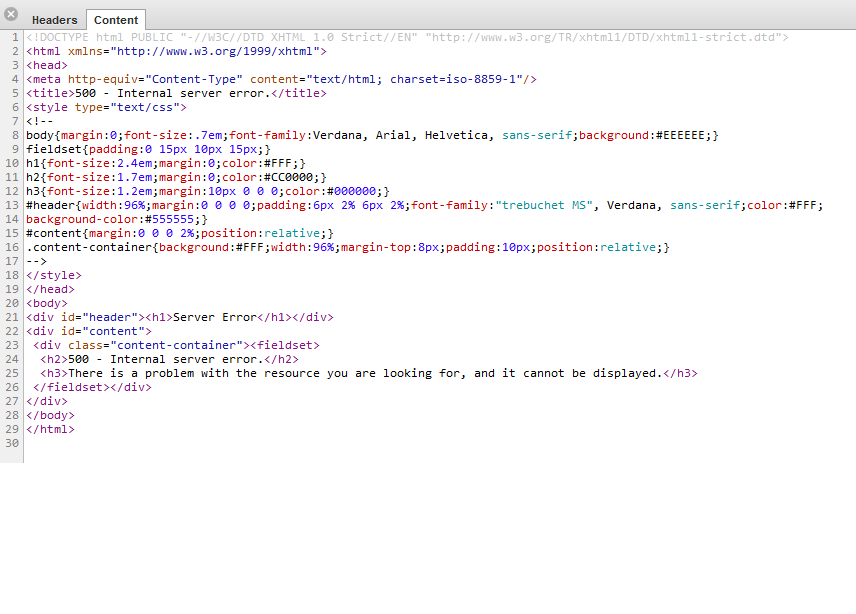Click the DOCTYPE declaration on line 1

click(x=407, y=37)
